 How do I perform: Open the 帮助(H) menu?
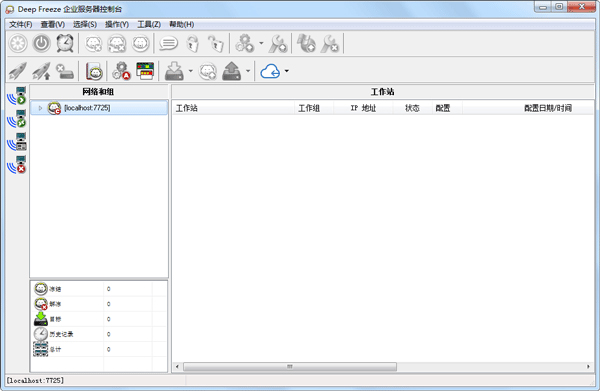point(182,24)
